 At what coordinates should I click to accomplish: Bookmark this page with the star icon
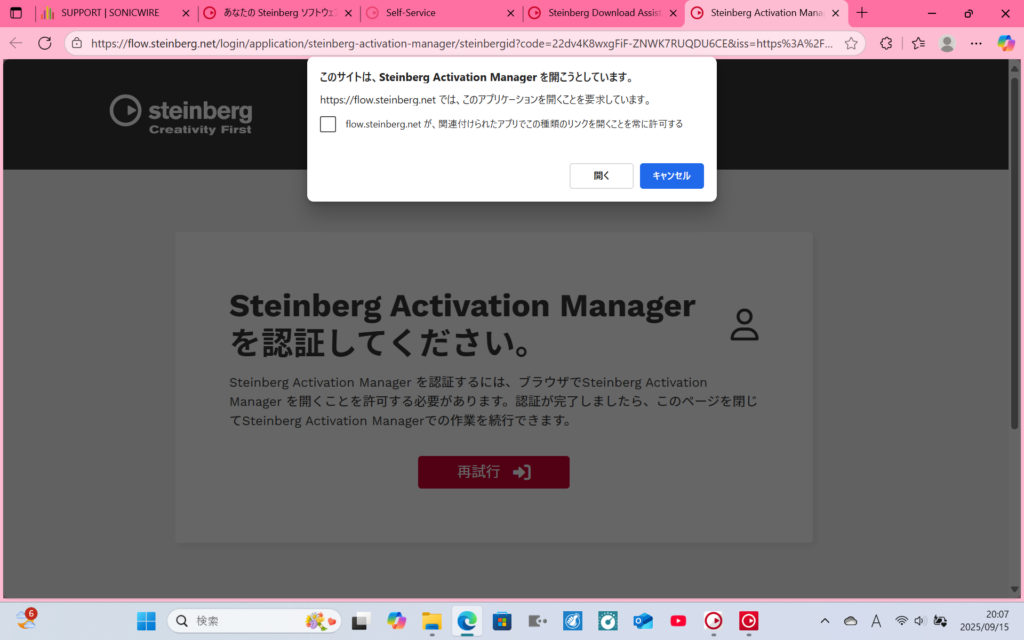coord(851,43)
